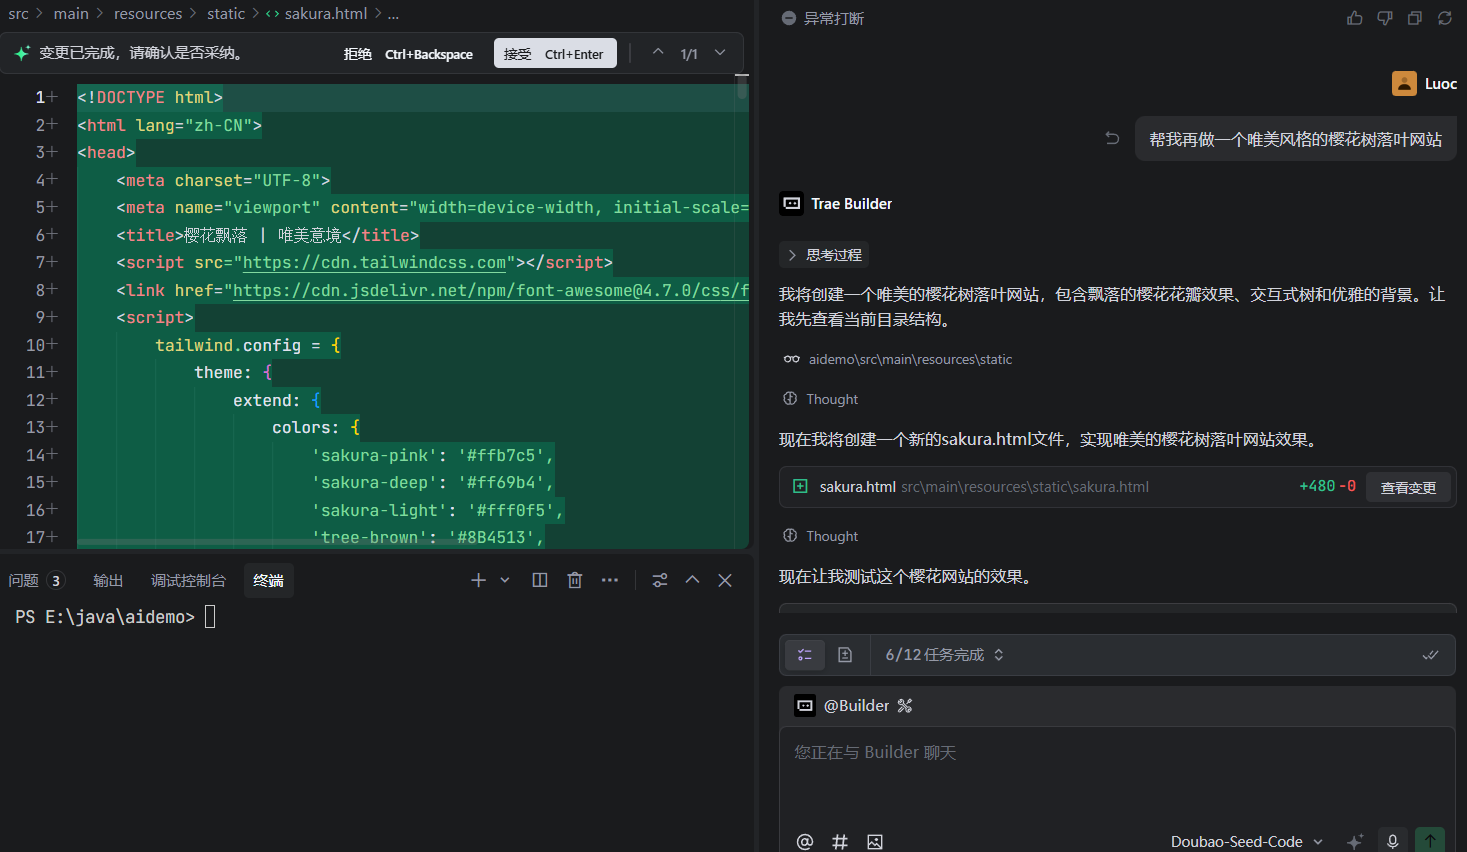Viewport: 1467px width, 852px height.
Task: Click the chat input field 您正在与 Builder 聊天
Action: click(x=1117, y=775)
